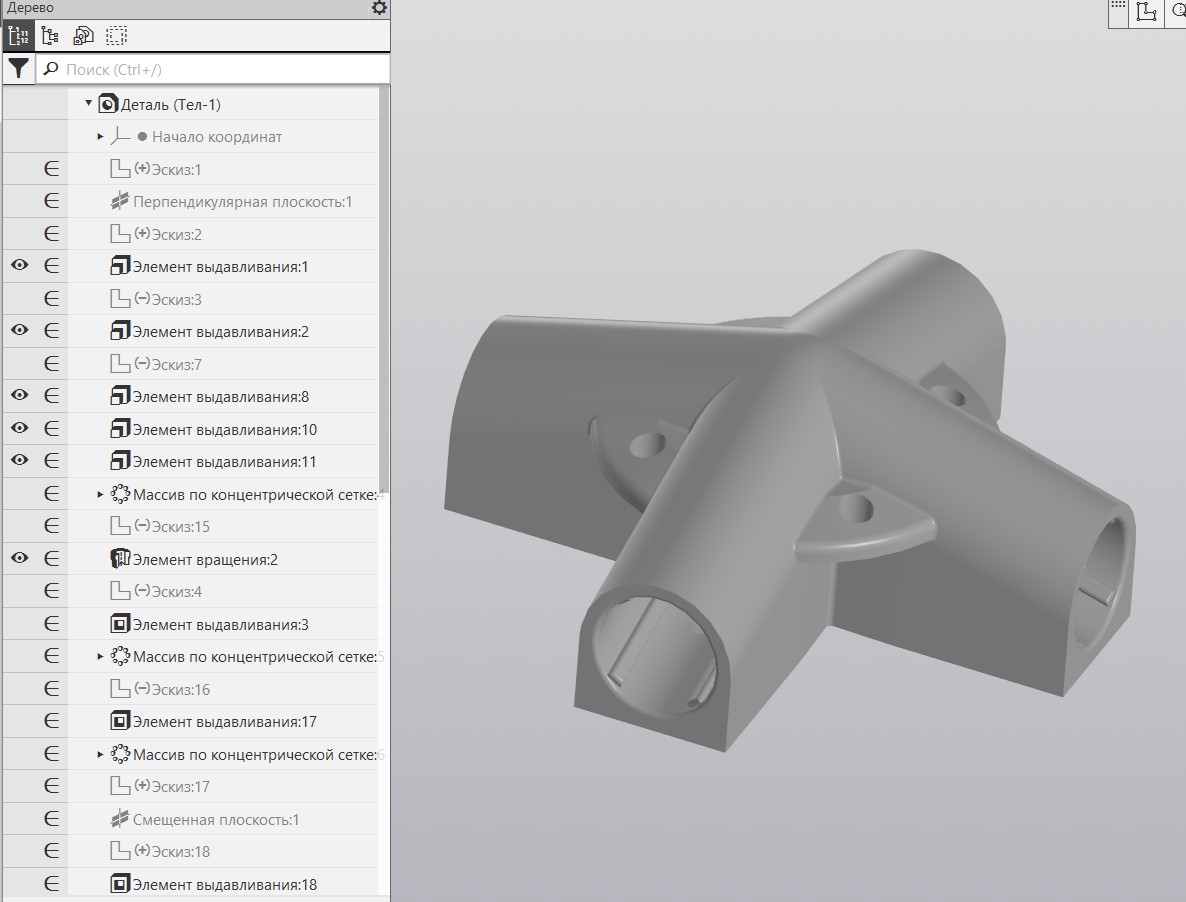Image resolution: width=1186 pixels, height=902 pixels.
Task: Select Смещенная плоскость:1 item
Action: [216, 820]
